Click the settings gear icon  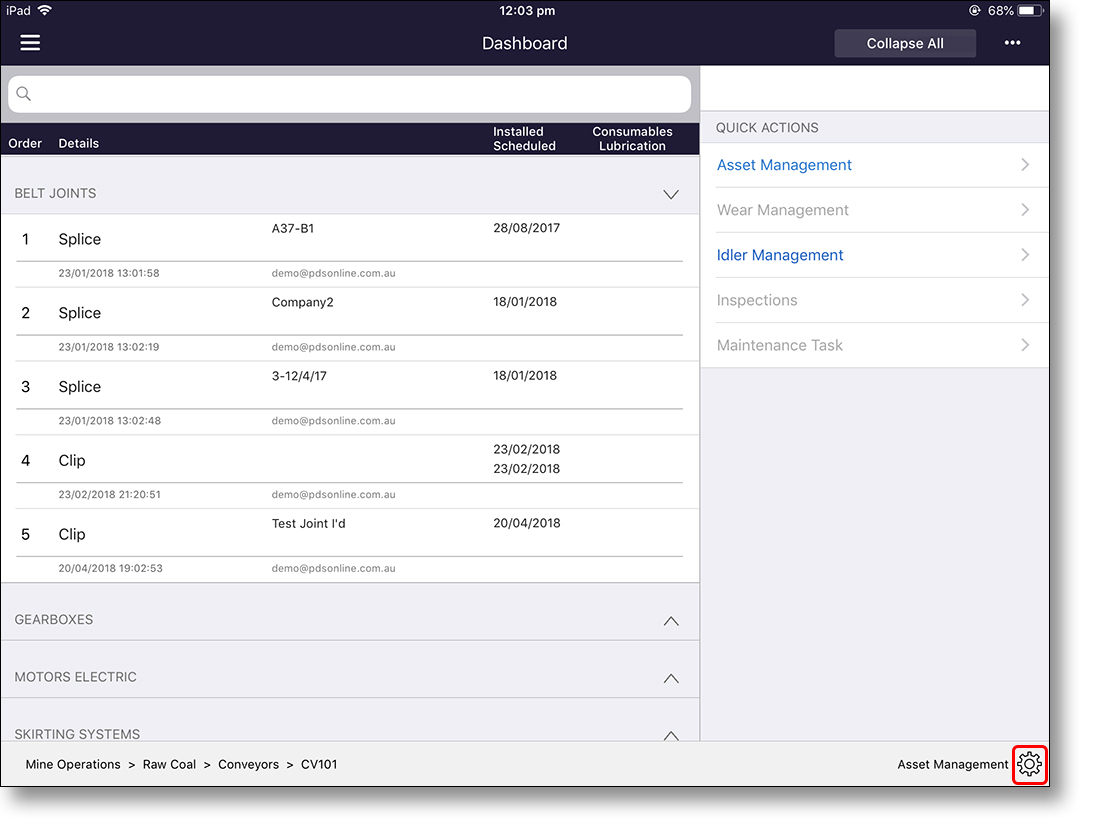click(1029, 764)
